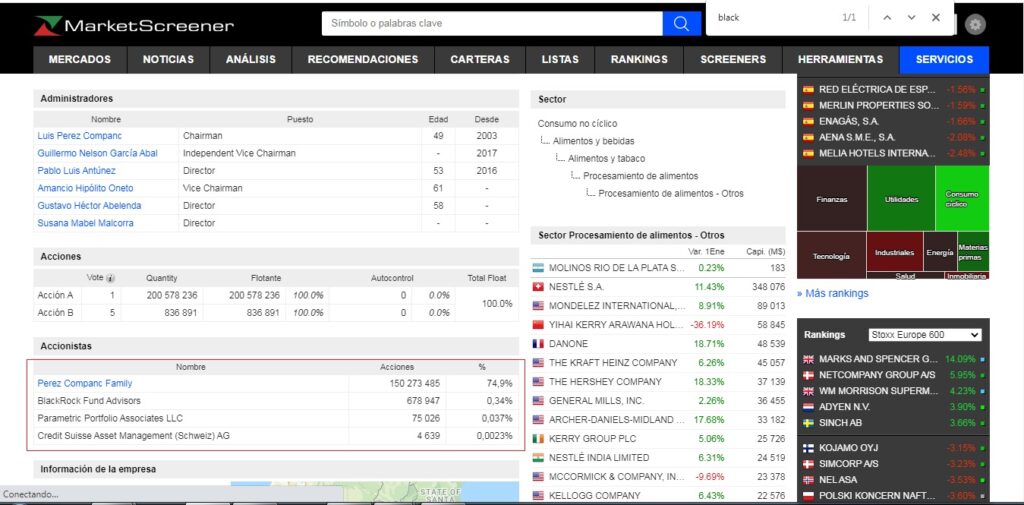The image size is (1024, 505).
Task: Open the Stoxx Europe 600 rankings dropdown
Action: pyautogui.click(x=924, y=335)
